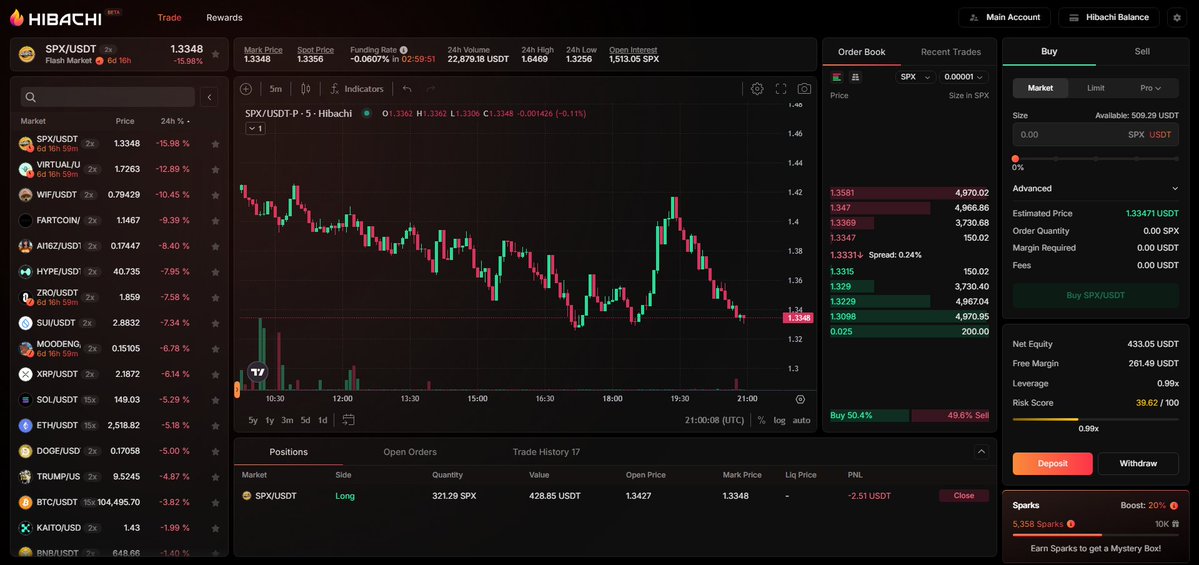
Task: Click the Withdraw button
Action: pos(1138,463)
